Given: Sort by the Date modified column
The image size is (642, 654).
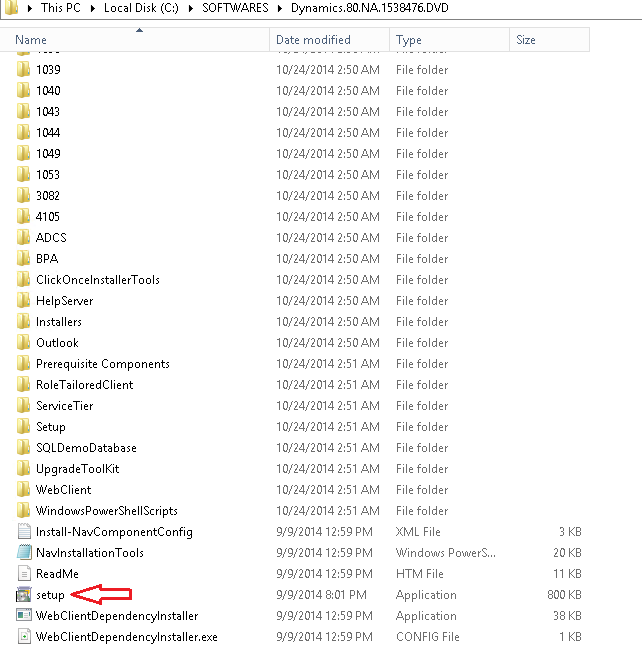Looking at the screenshot, I should tap(313, 40).
